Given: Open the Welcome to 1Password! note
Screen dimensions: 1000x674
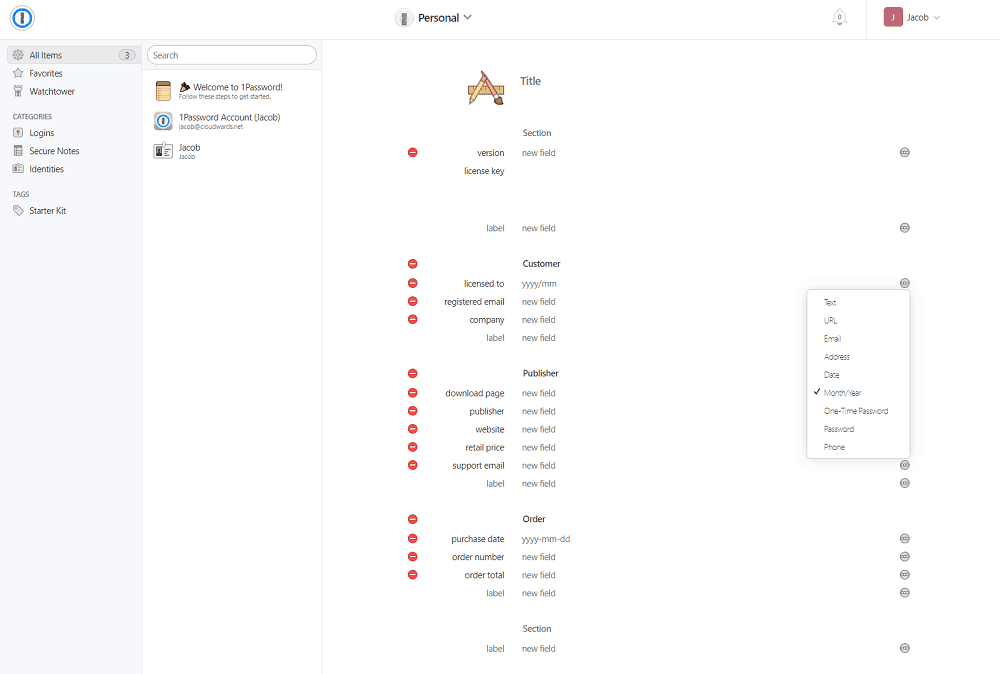Looking at the screenshot, I should point(232,91).
